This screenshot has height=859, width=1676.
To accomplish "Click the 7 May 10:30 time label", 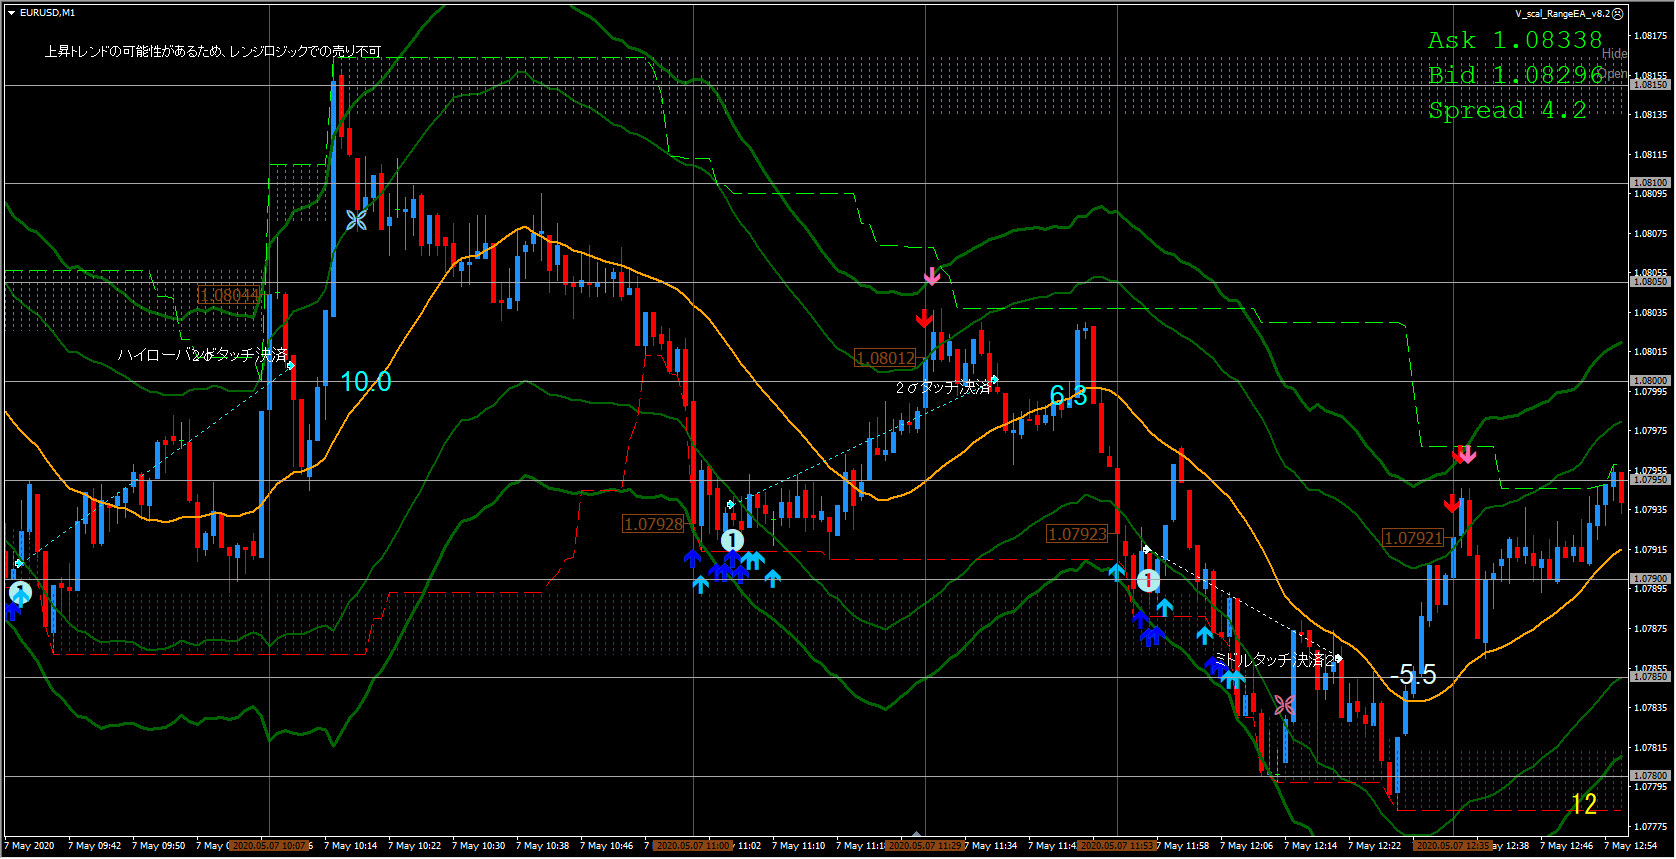I will tap(478, 846).
